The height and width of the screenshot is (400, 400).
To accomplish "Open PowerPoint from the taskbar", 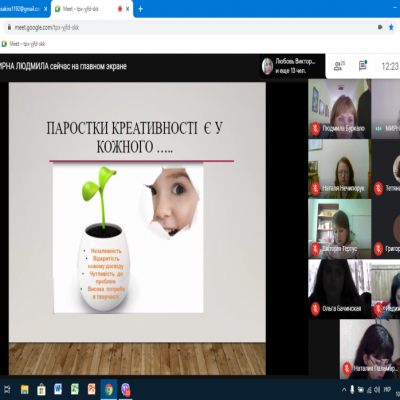I will [92, 389].
